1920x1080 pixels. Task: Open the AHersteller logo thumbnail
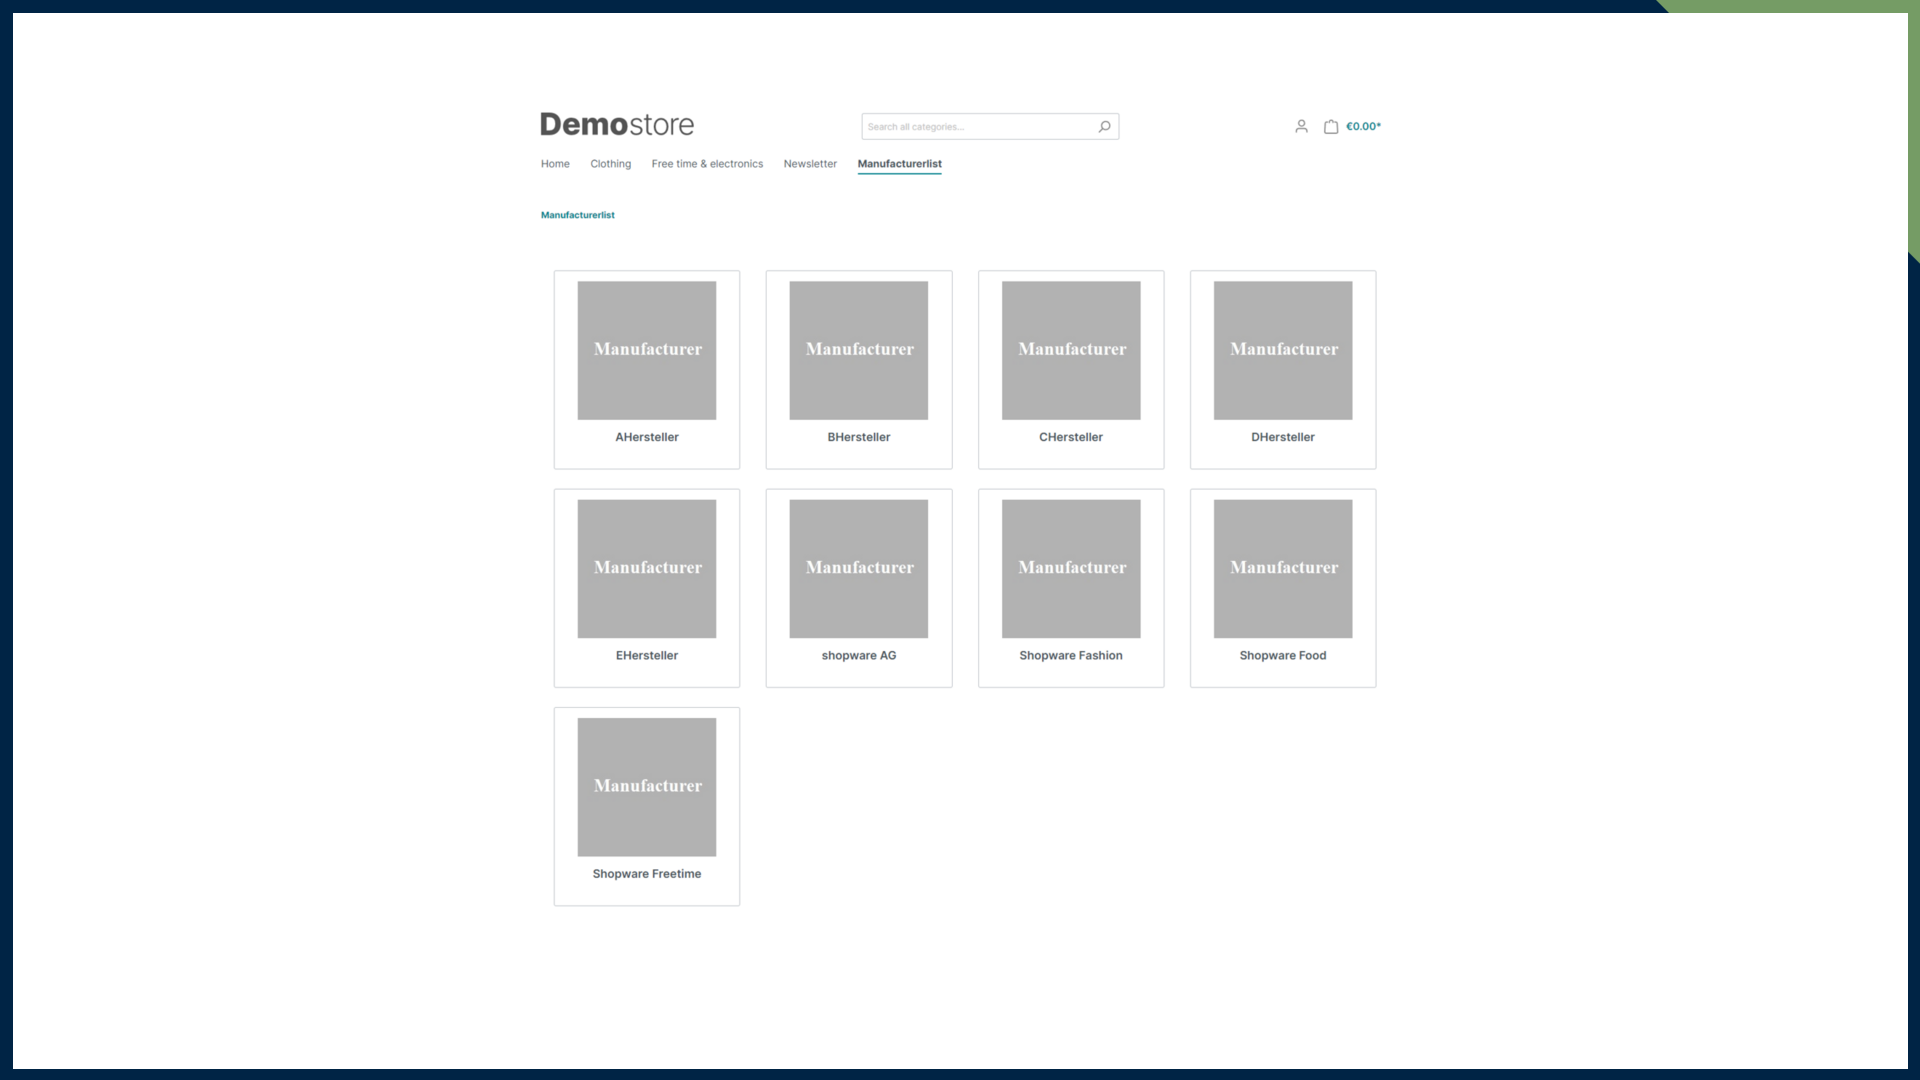[647, 350]
